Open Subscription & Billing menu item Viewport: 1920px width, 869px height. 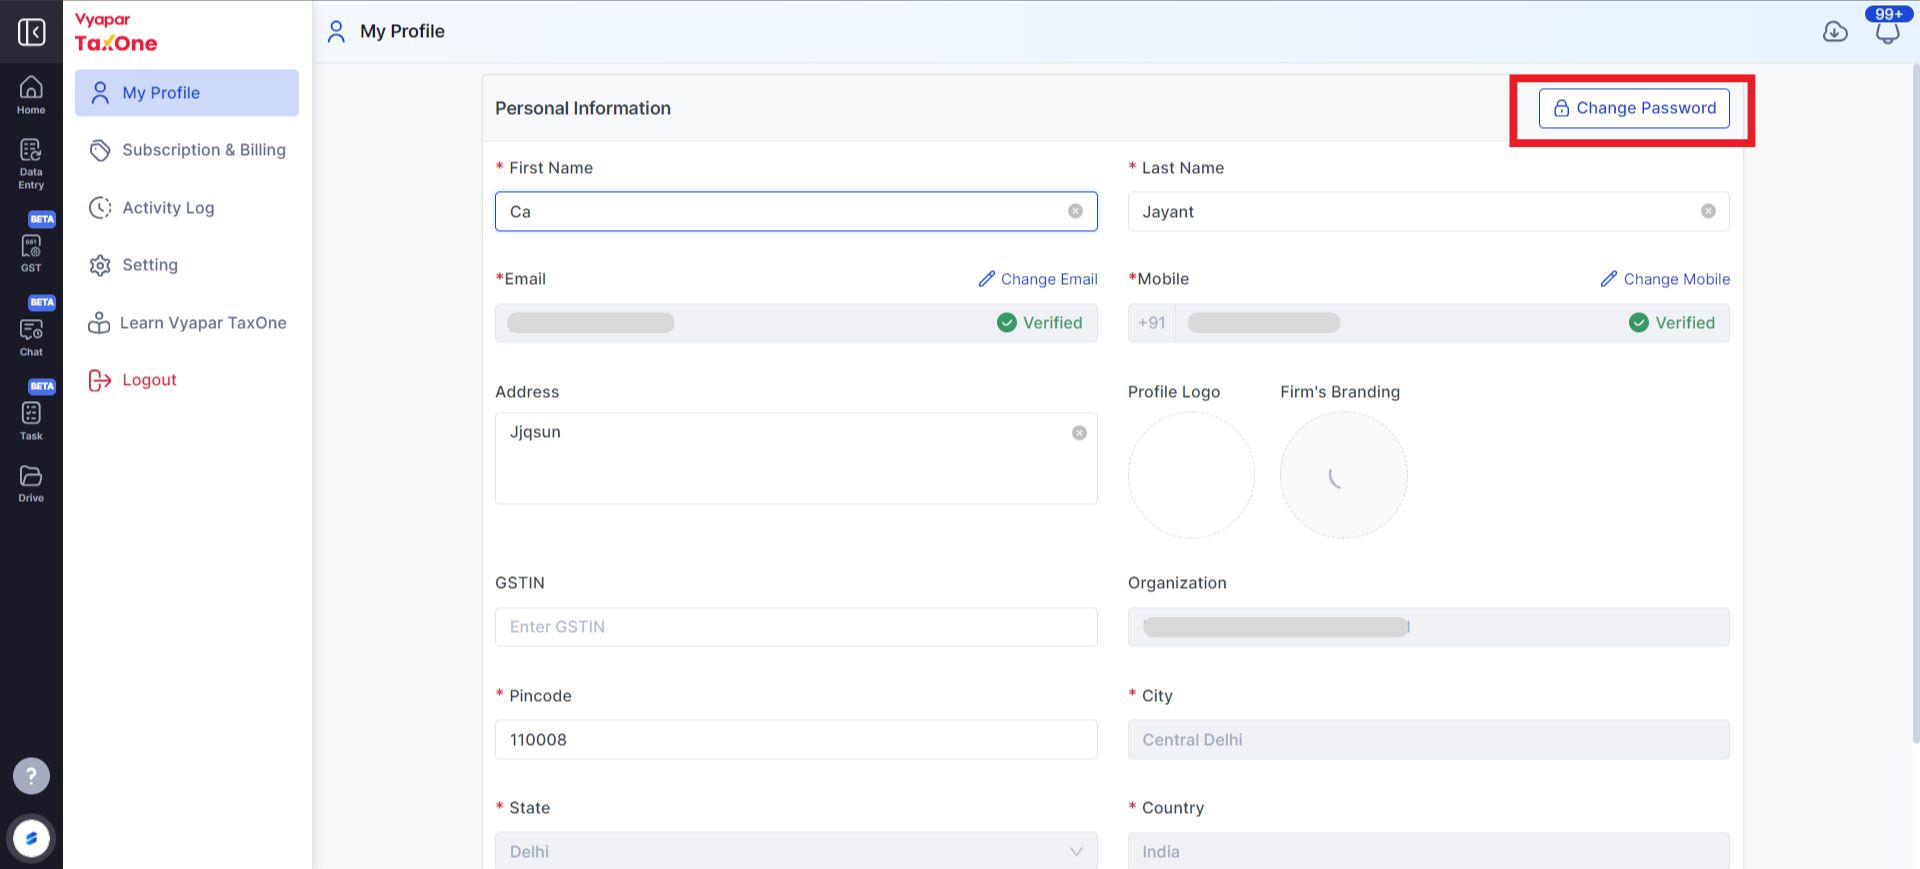point(187,150)
